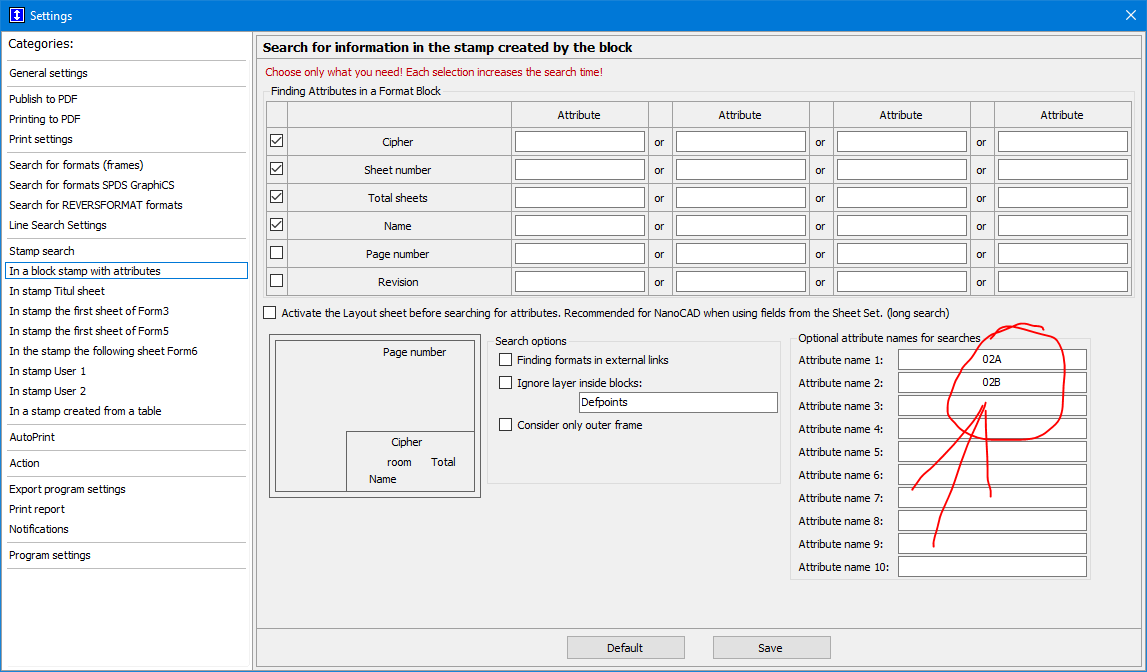Click fourth Attribute field in Page number row
The image size is (1147, 672).
1062,254
